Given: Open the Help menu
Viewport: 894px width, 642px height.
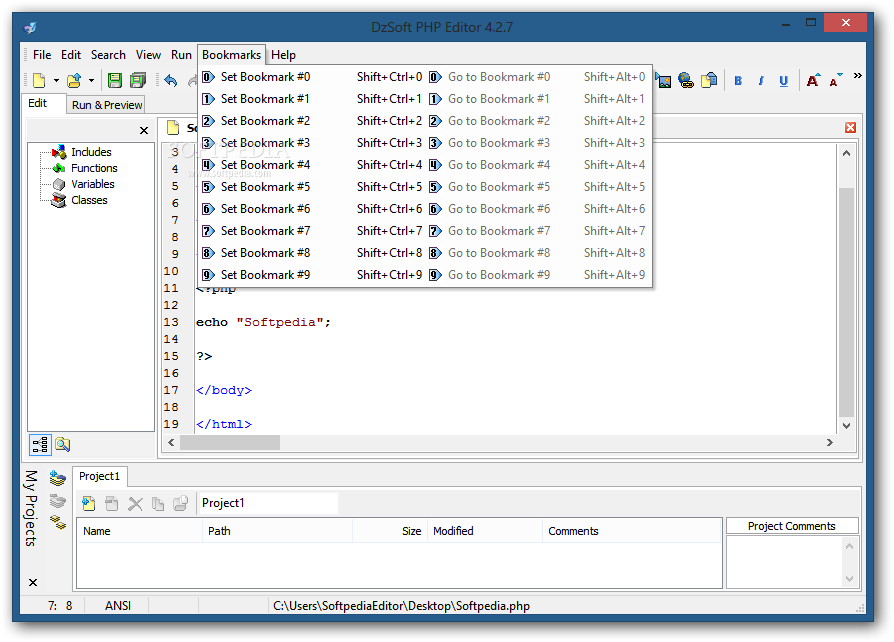Looking at the screenshot, I should click(x=283, y=55).
